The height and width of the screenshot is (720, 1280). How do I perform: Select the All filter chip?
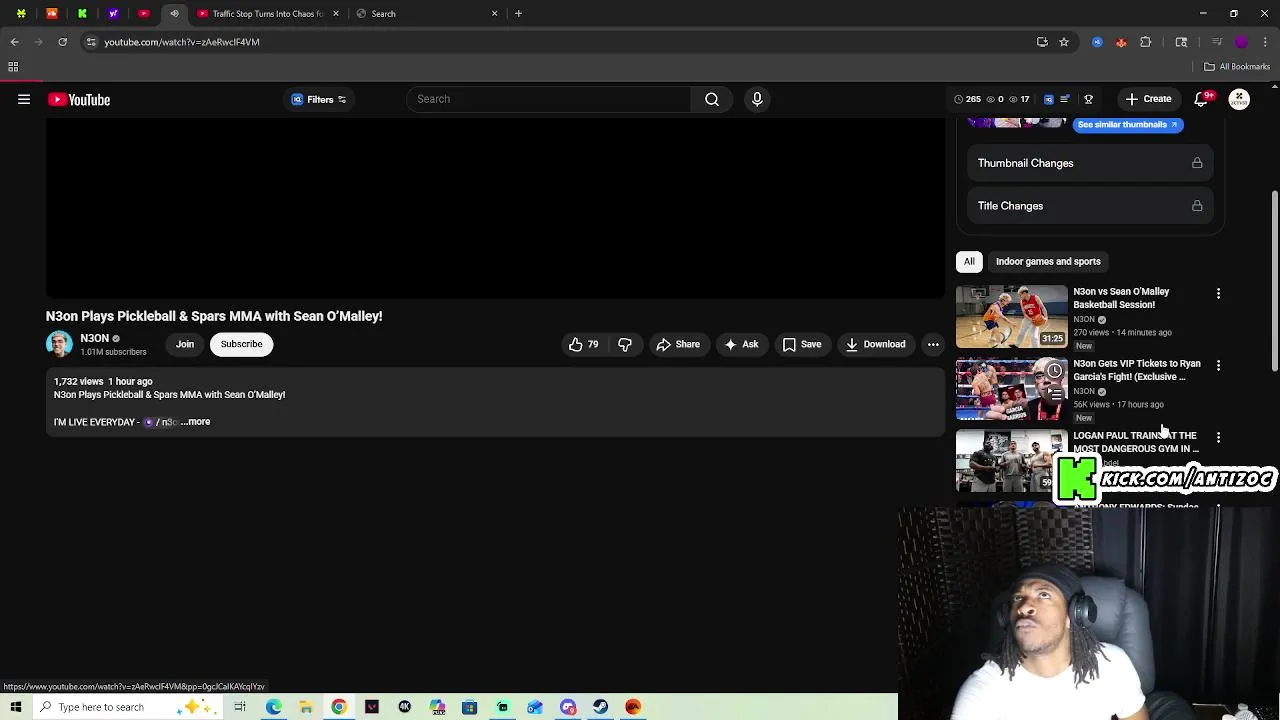(969, 261)
